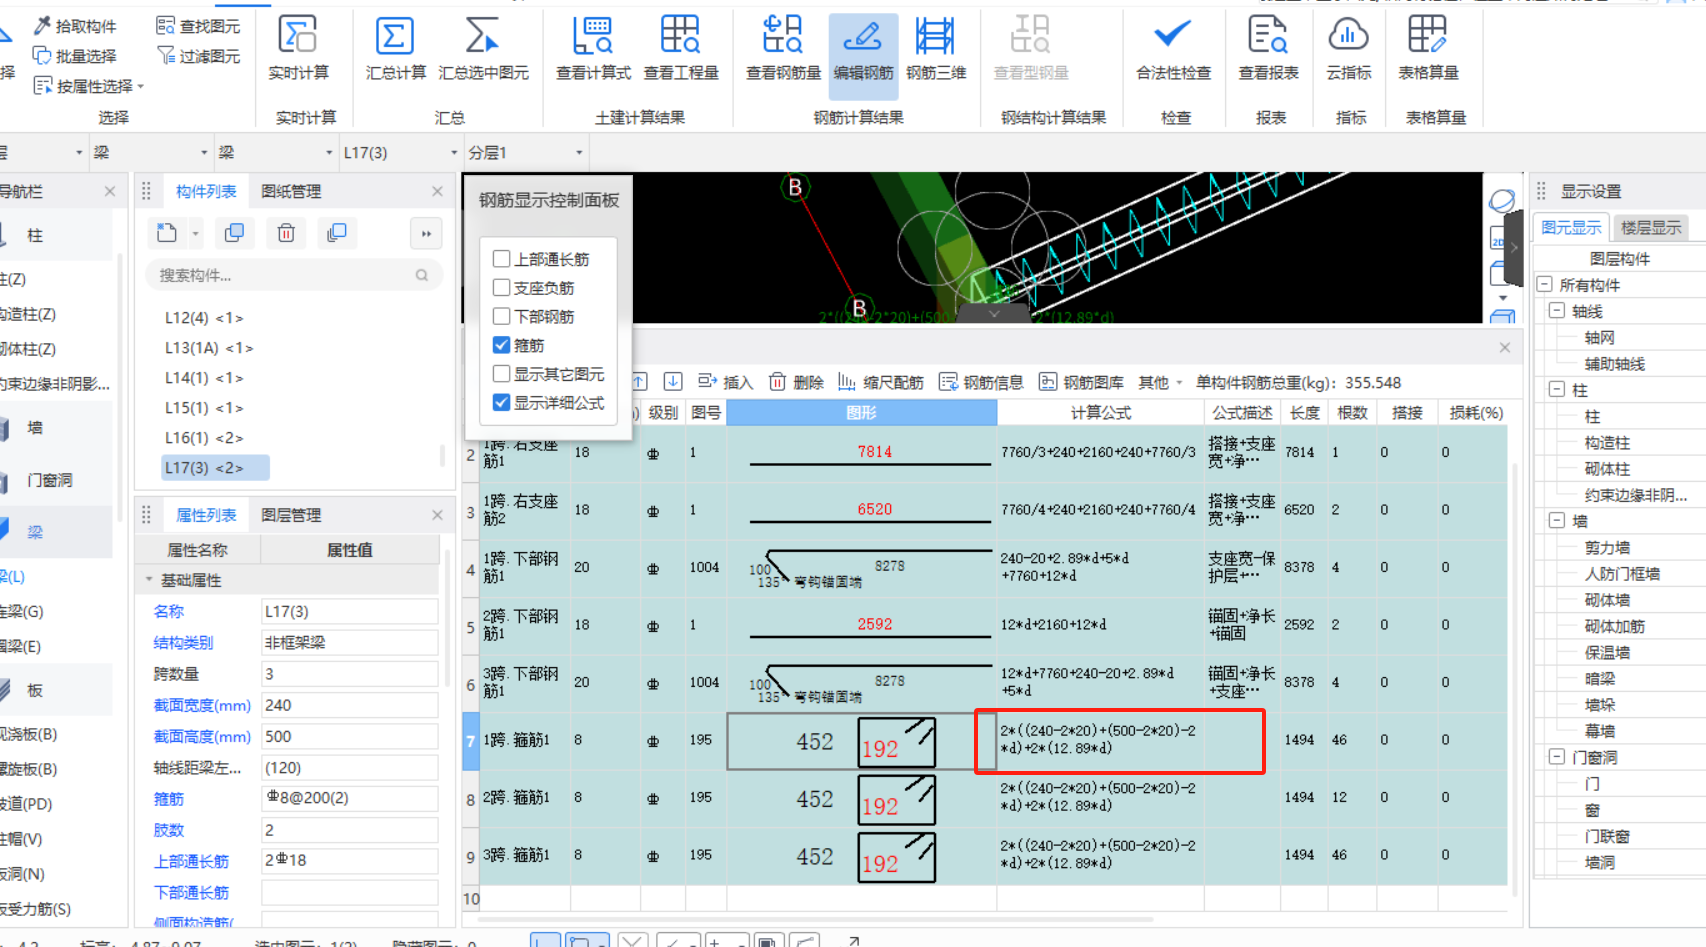Image resolution: width=1706 pixels, height=947 pixels.
Task: Open the 表格算量 tool
Action: 1428,47
